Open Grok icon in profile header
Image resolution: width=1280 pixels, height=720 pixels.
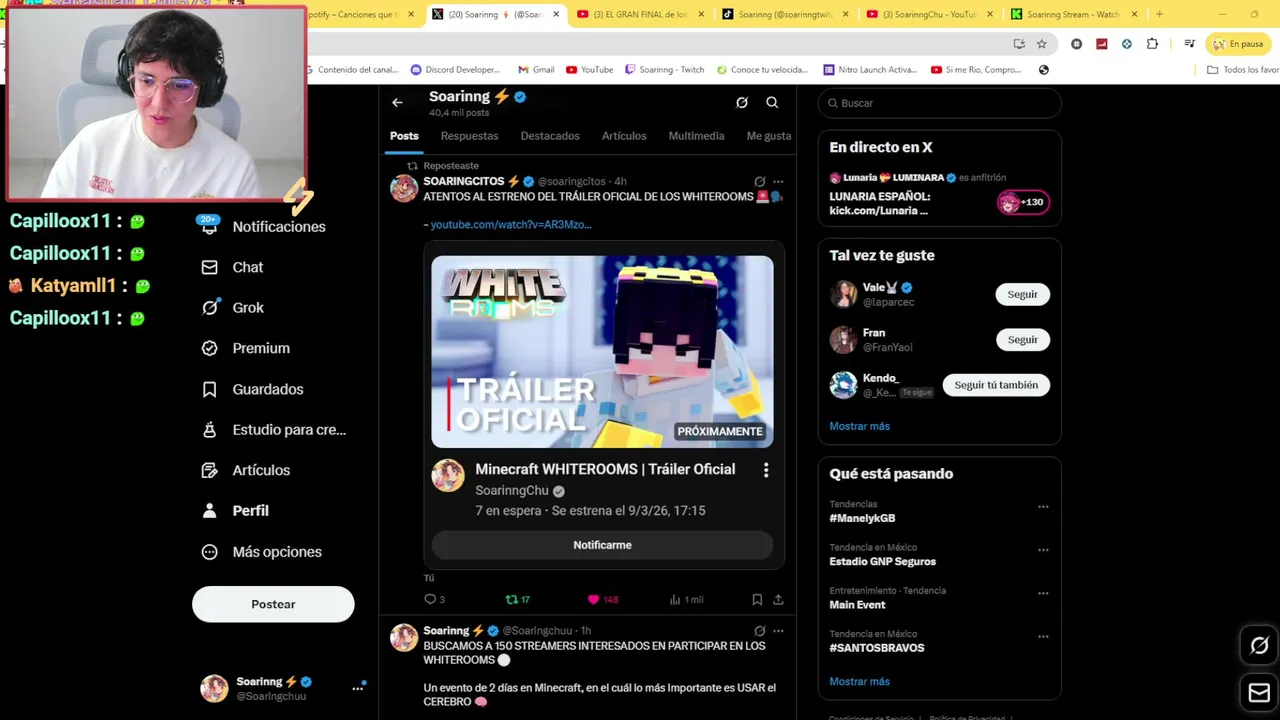click(742, 103)
